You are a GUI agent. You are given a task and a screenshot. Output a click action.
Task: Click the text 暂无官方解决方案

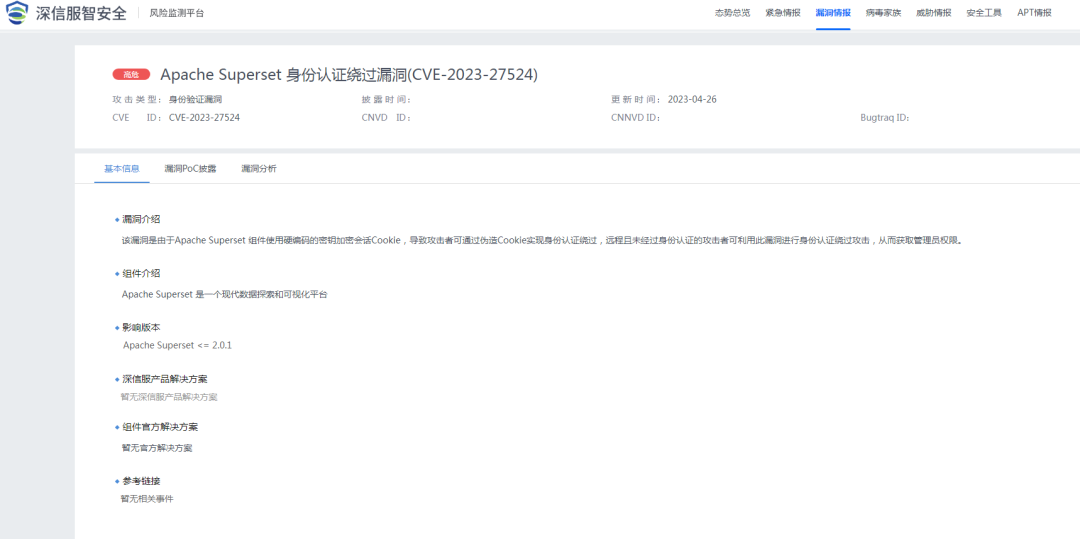[157, 447]
